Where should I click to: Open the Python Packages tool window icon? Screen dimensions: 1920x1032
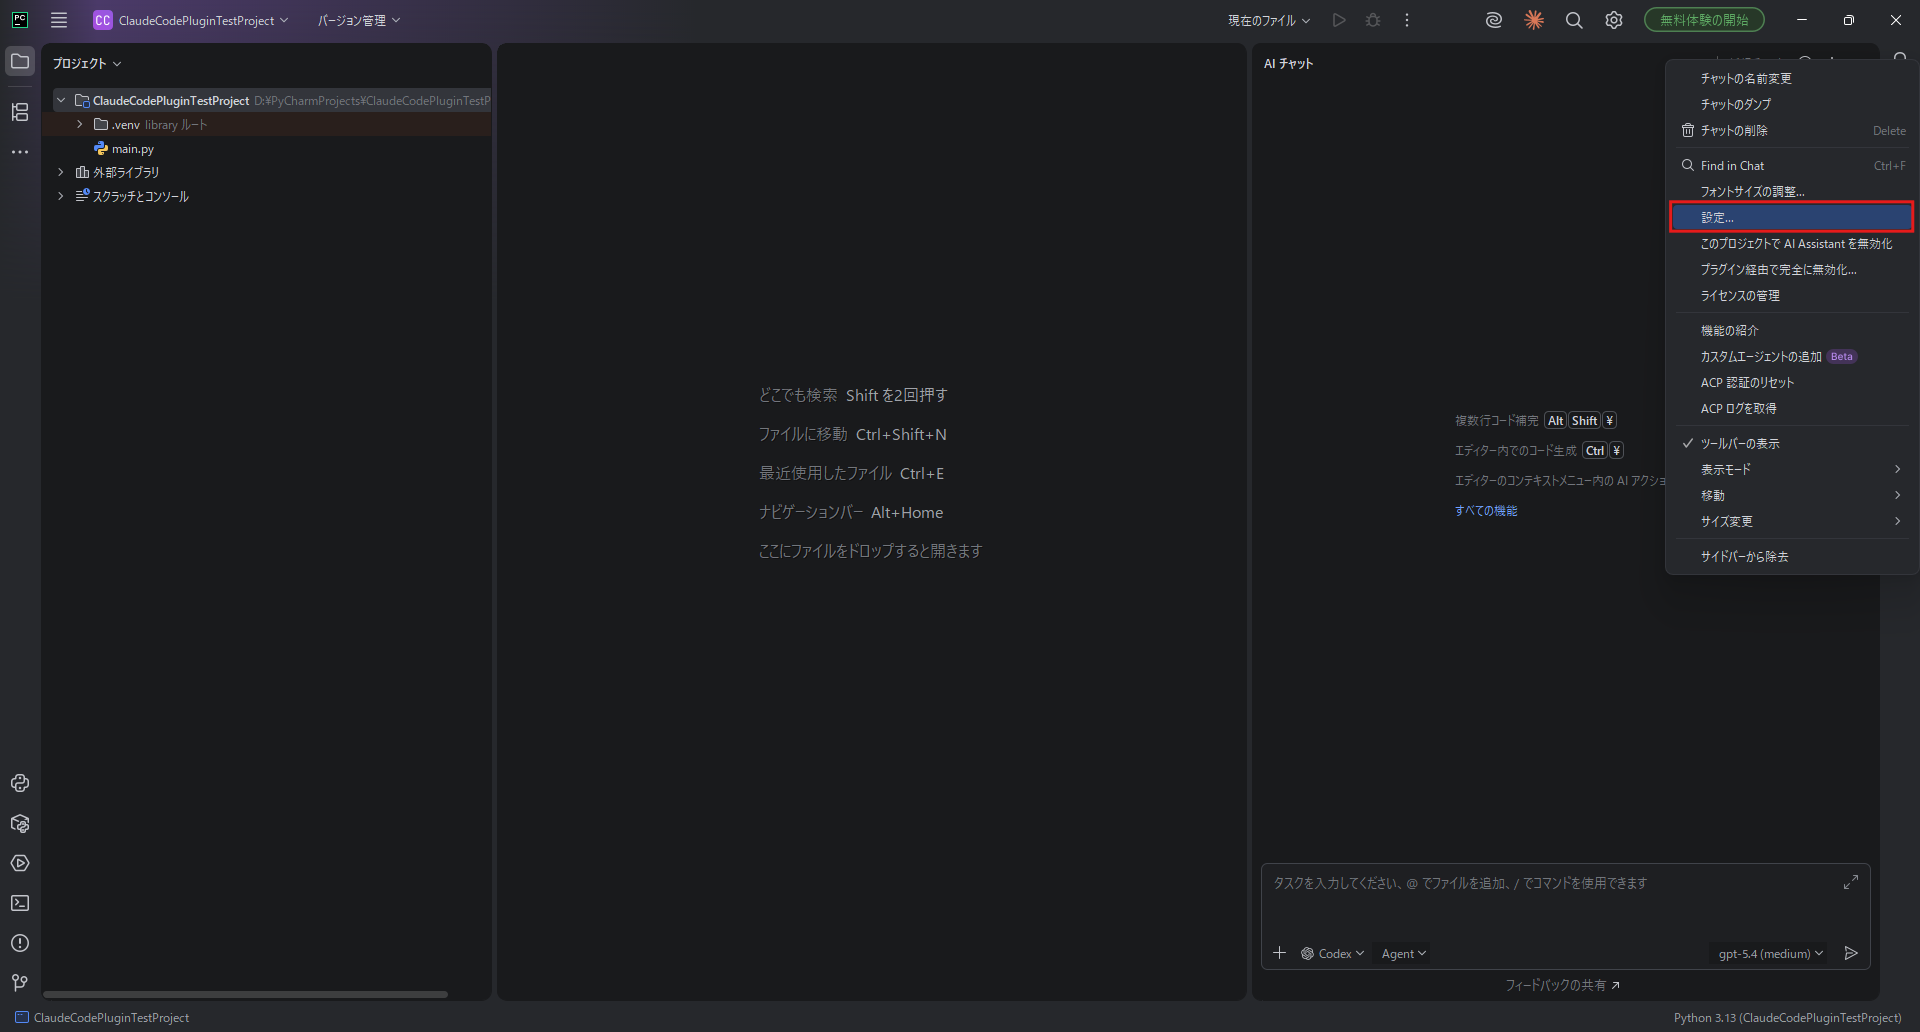pos(20,823)
